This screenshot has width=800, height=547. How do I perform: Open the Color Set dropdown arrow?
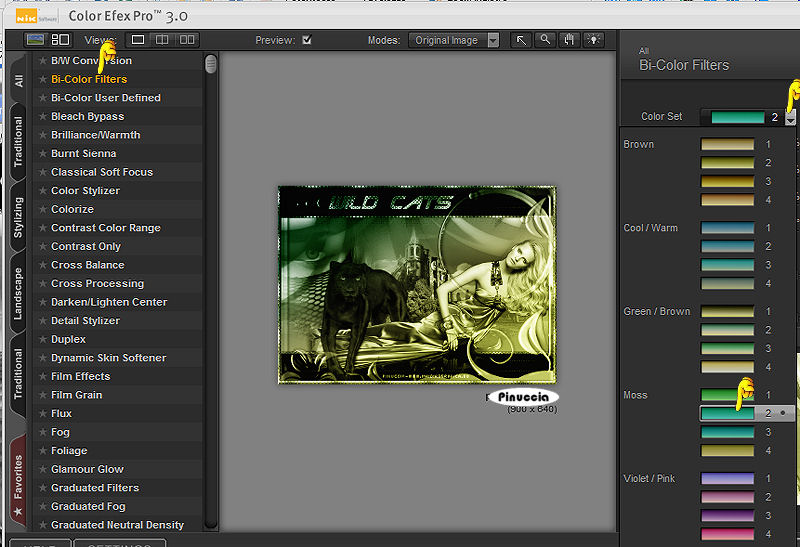790,117
